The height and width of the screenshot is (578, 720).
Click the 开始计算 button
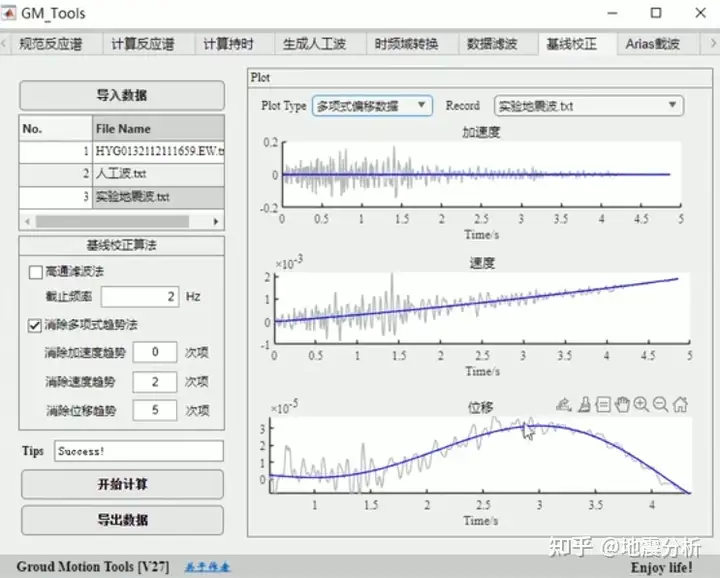(122, 484)
